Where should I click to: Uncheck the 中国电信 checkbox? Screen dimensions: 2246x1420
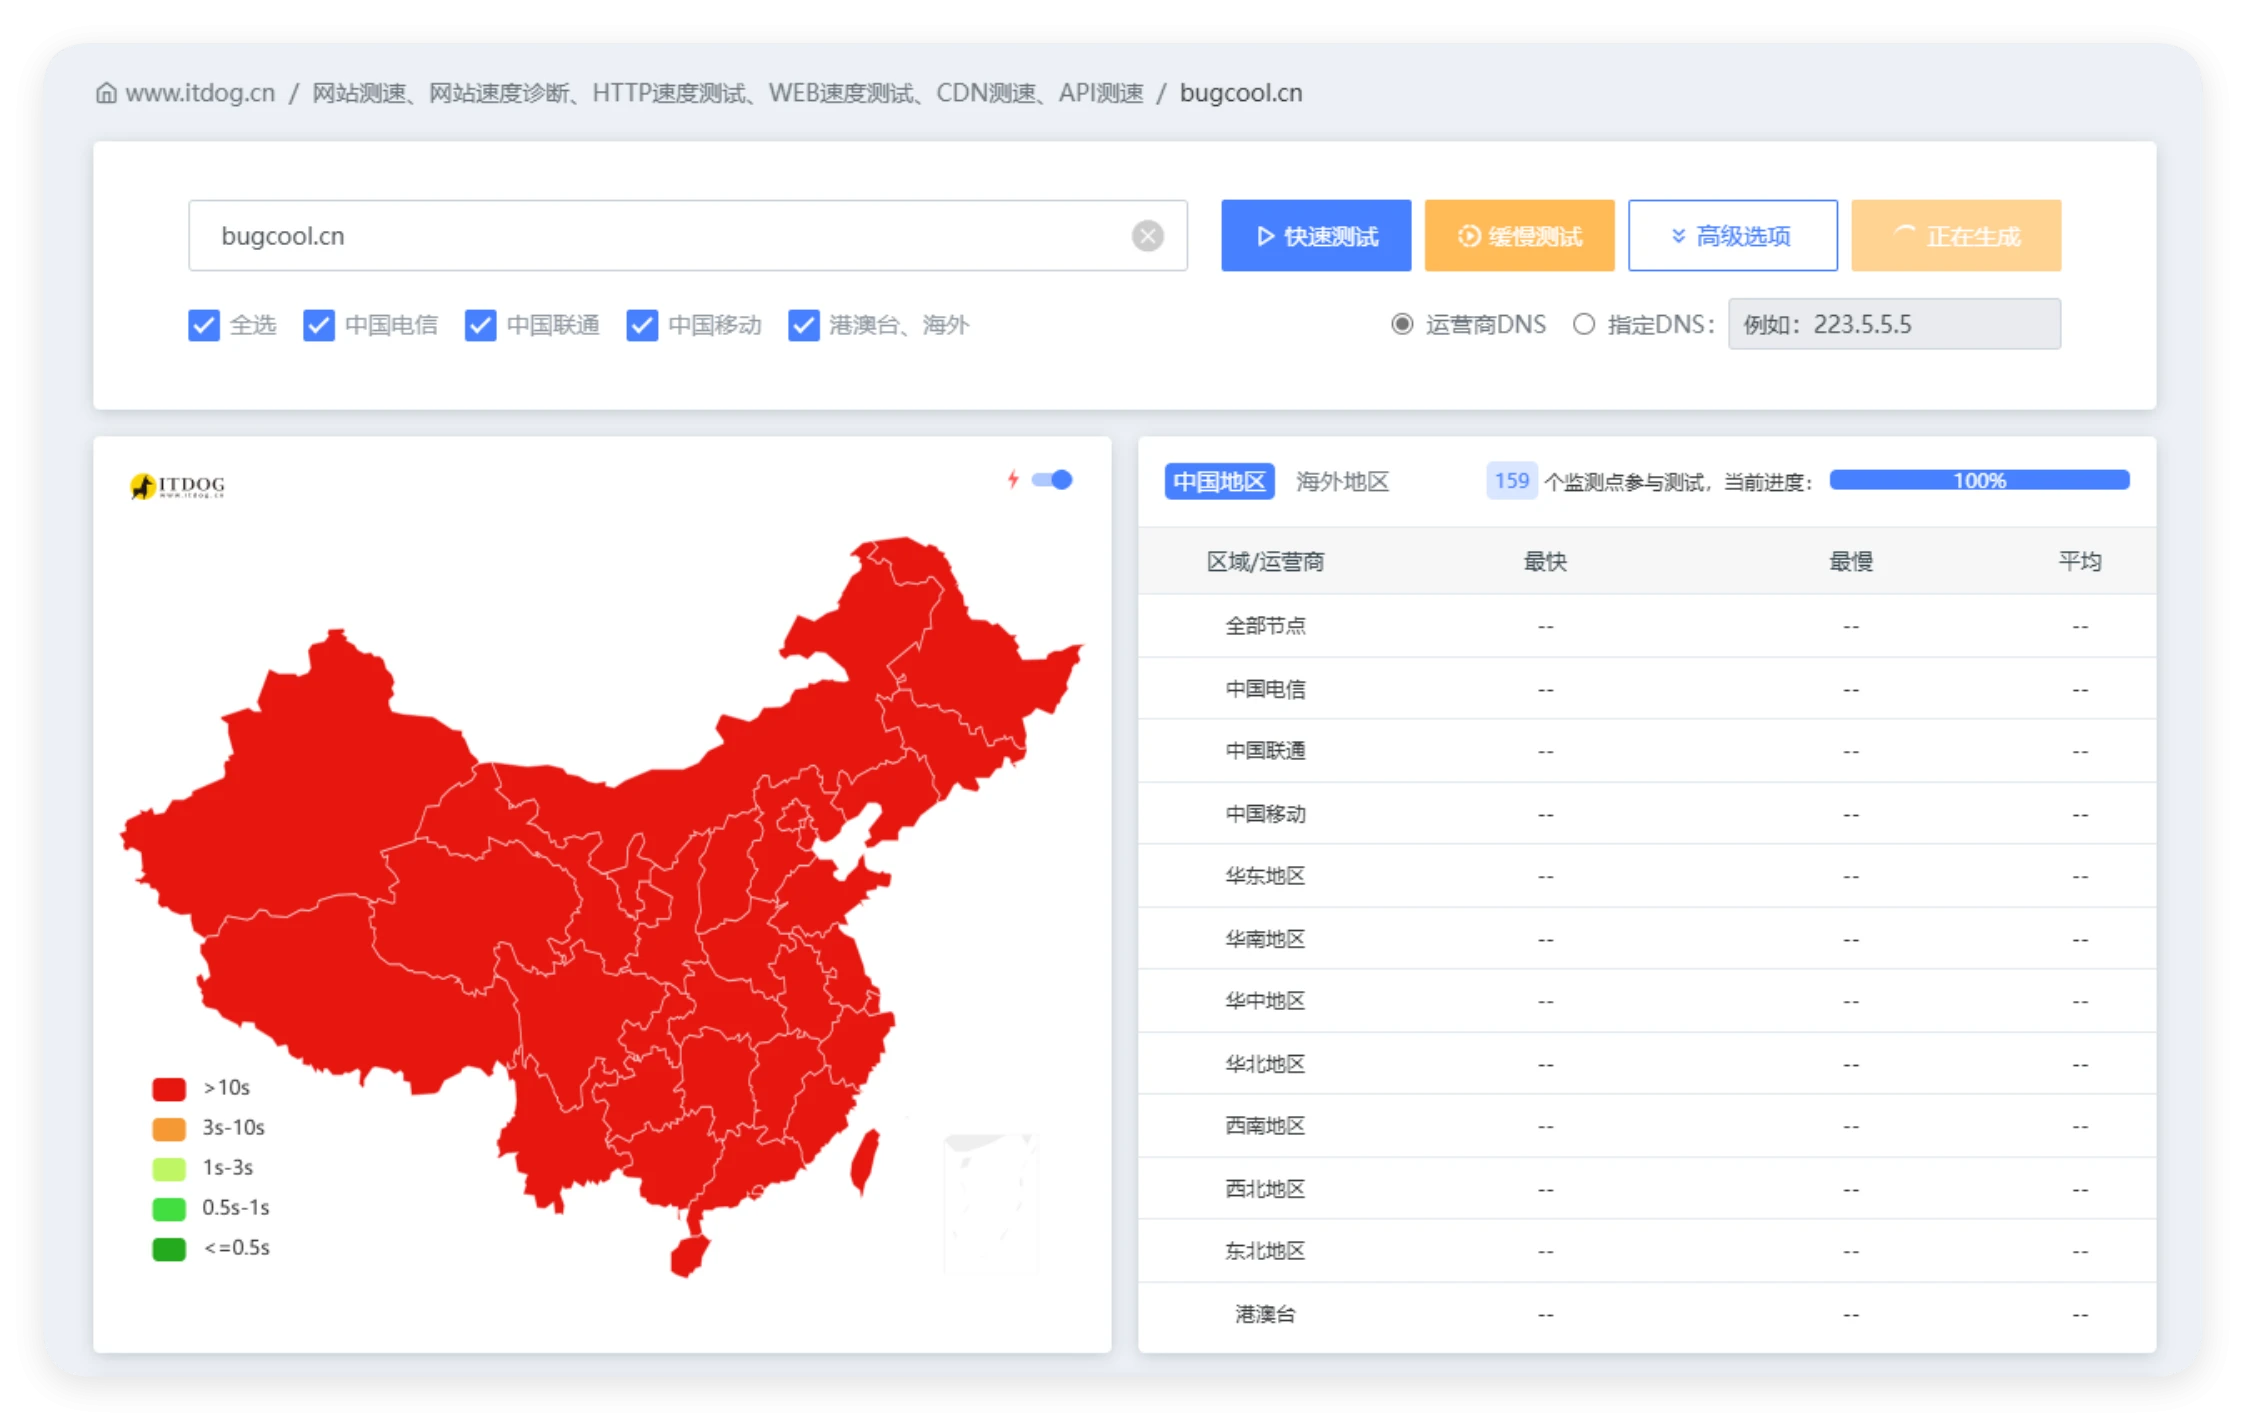tap(319, 325)
